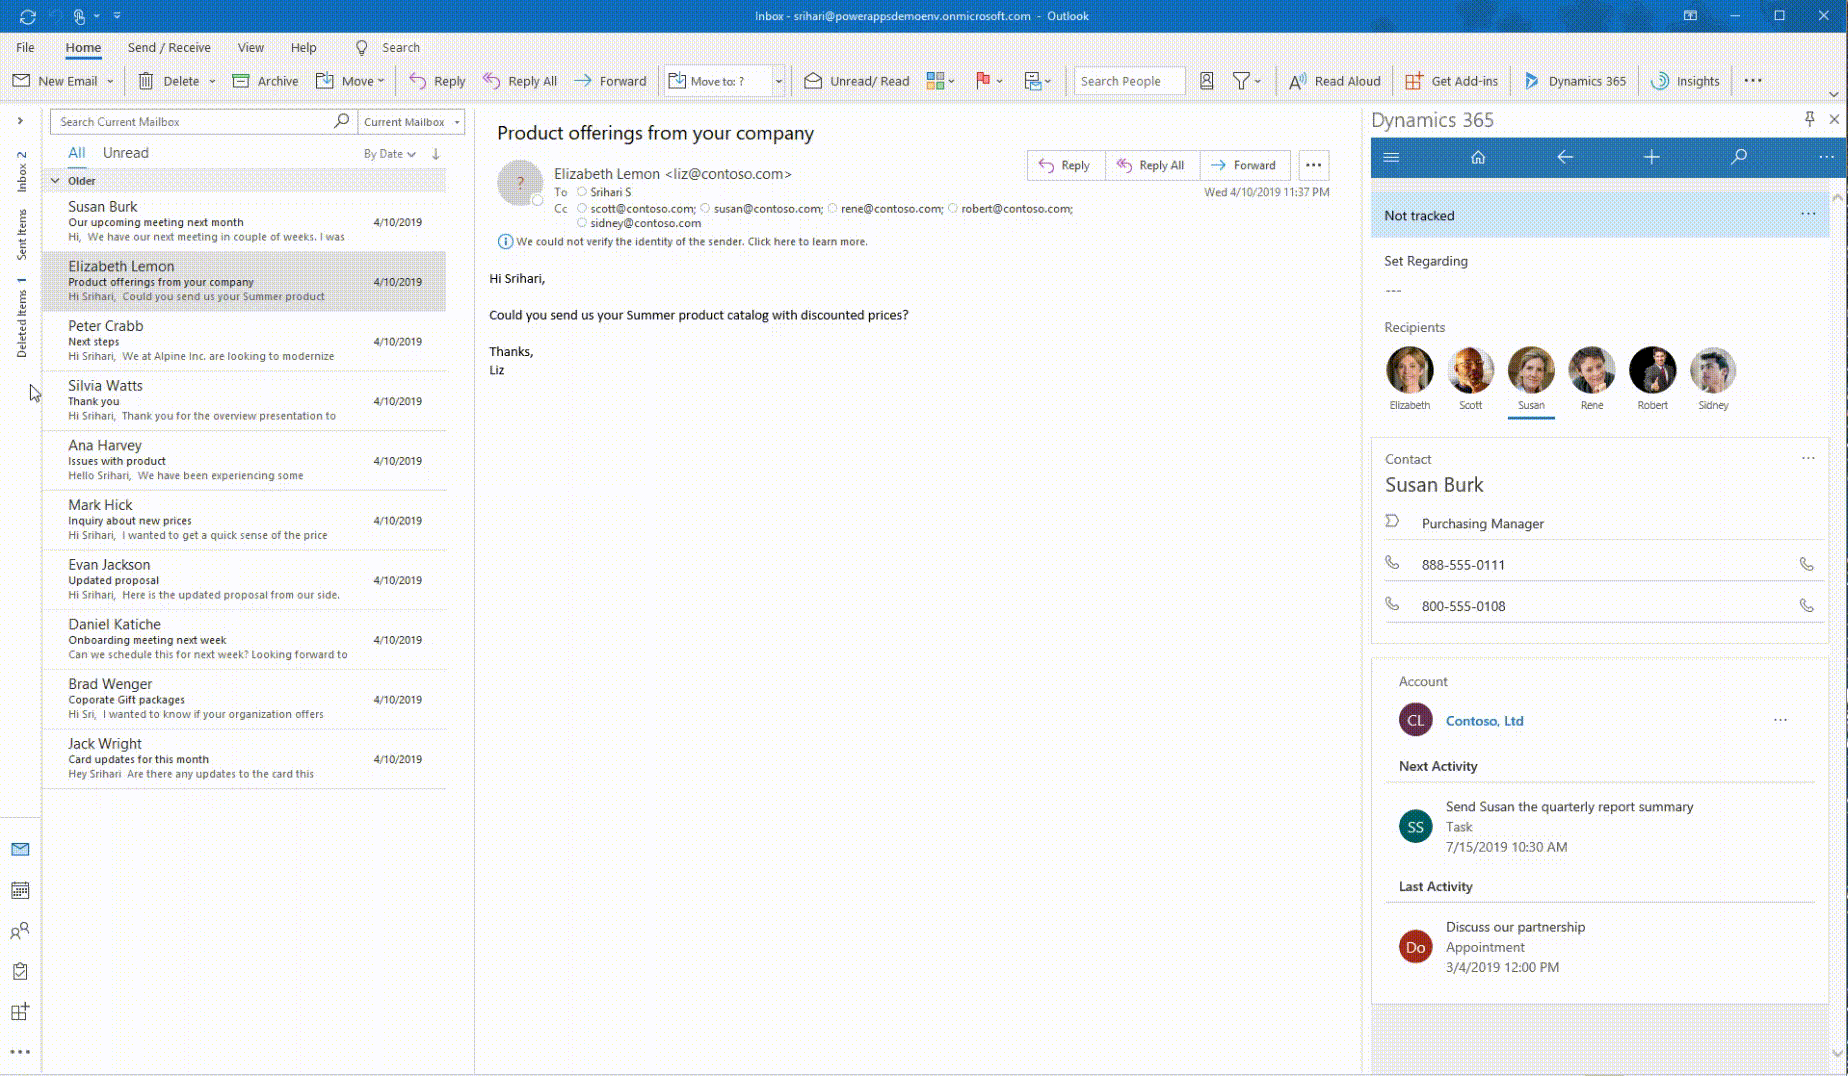Screen dimensions: 1848x1076
Task: Open Contoso, Ltd account link
Action: pyautogui.click(x=1484, y=720)
